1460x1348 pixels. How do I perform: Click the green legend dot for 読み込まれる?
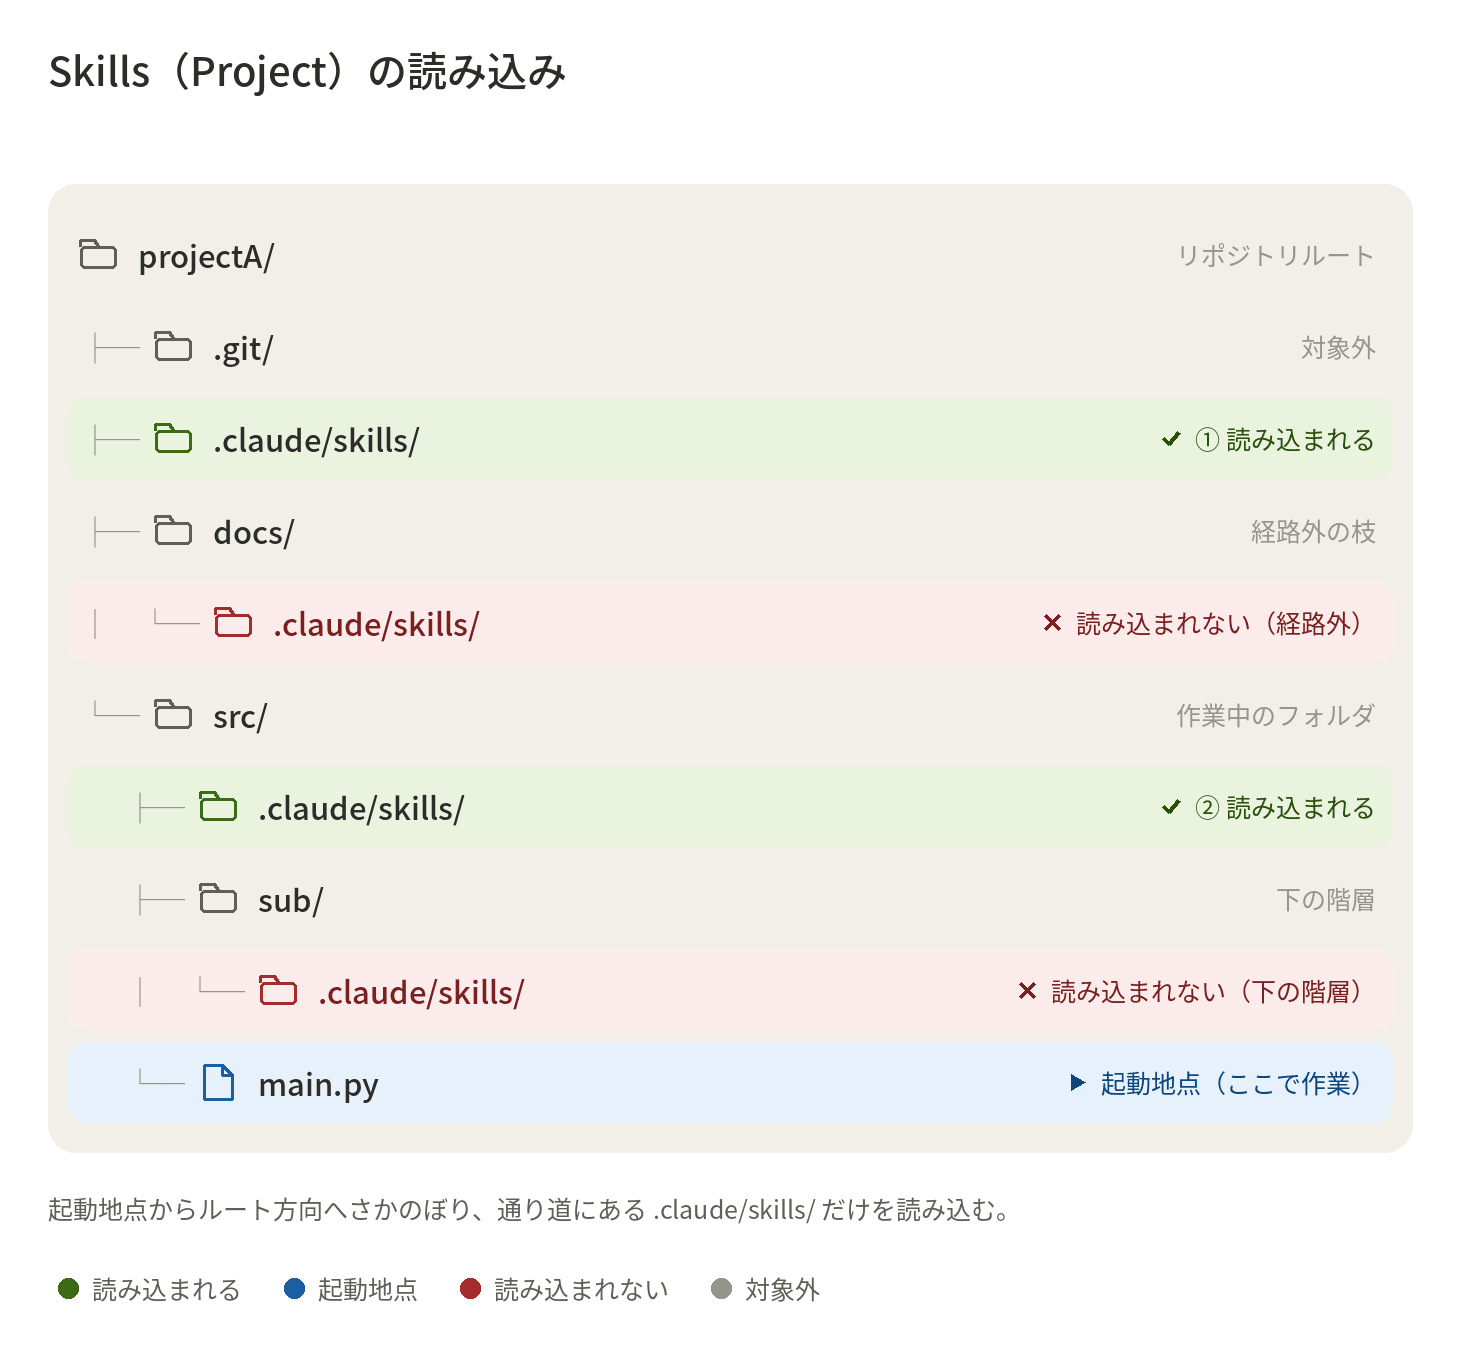tap(68, 1289)
